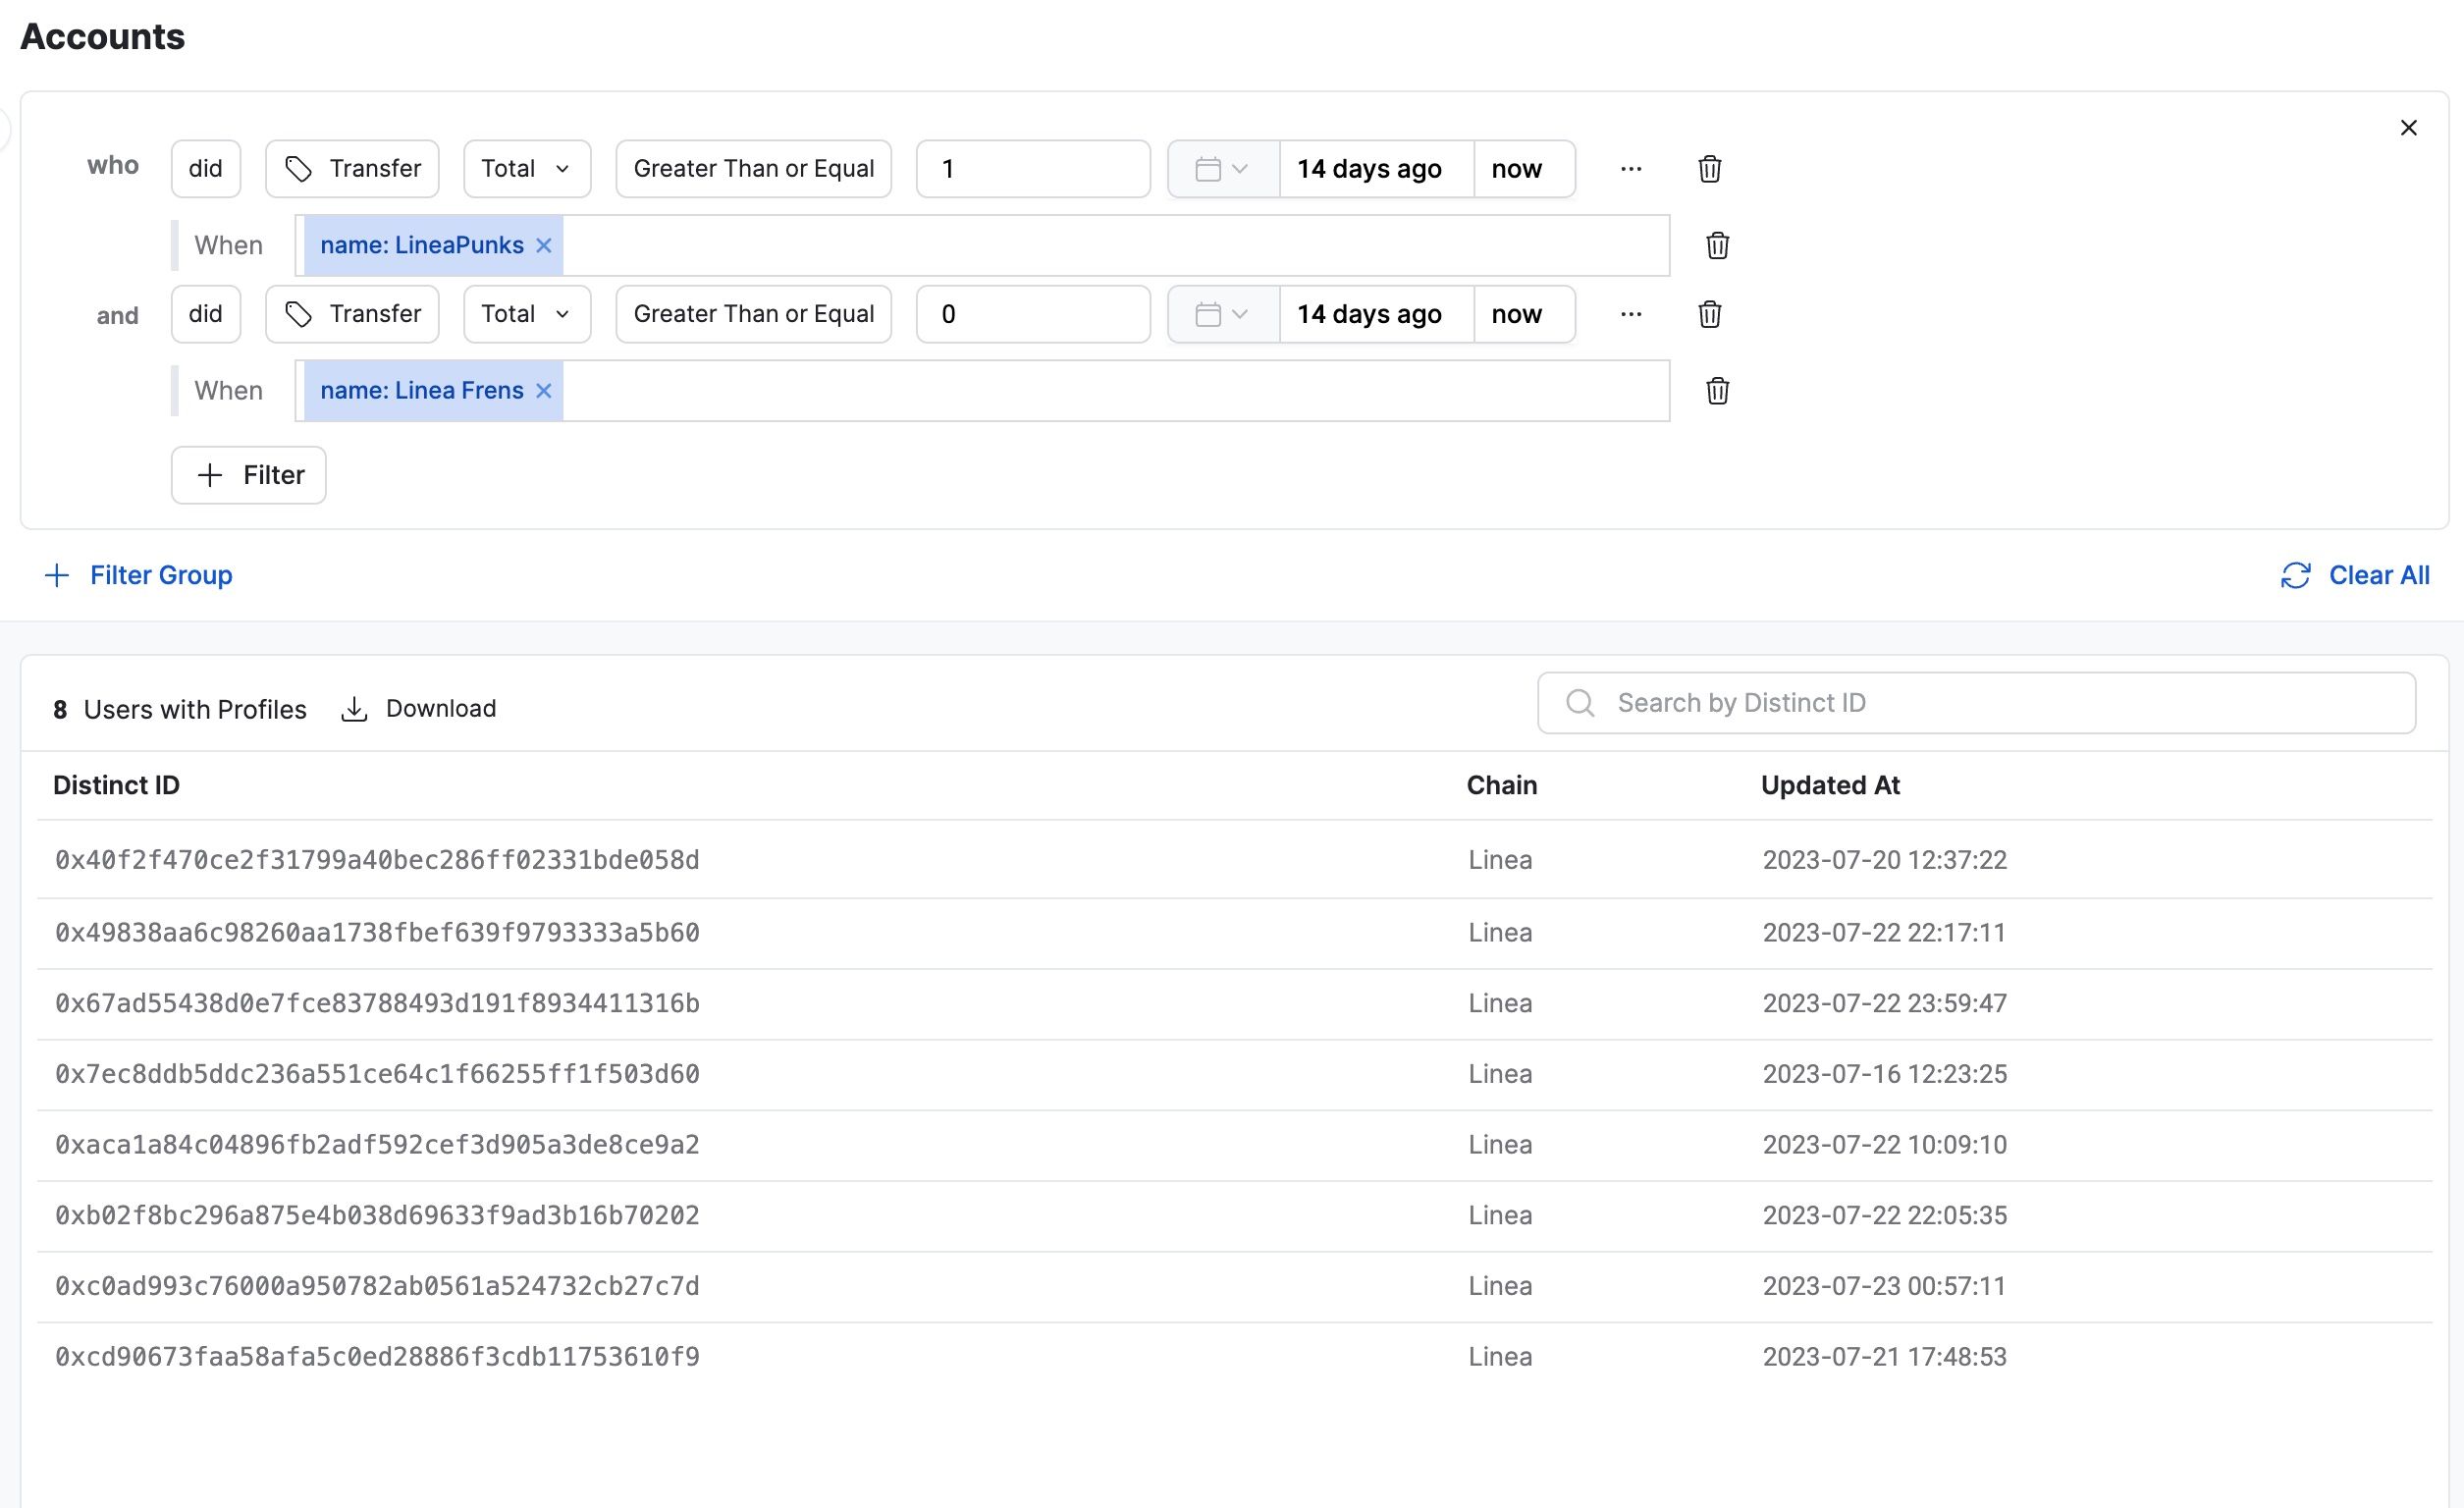This screenshot has height=1508, width=2464.
Task: Focus the Search by Distinct ID field
Action: click(1976, 703)
